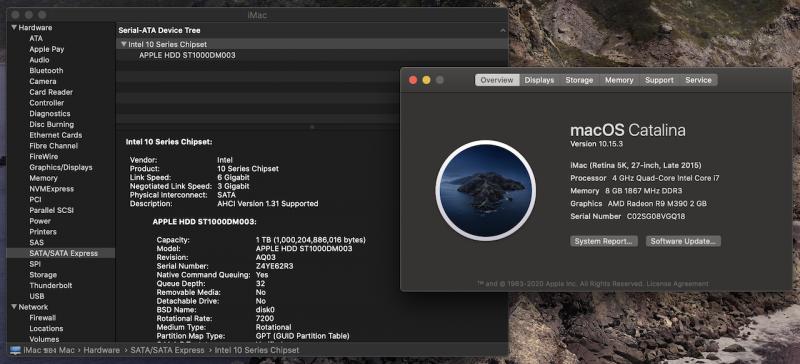
Task: Select Diagnostics in the sidebar
Action: [49, 113]
